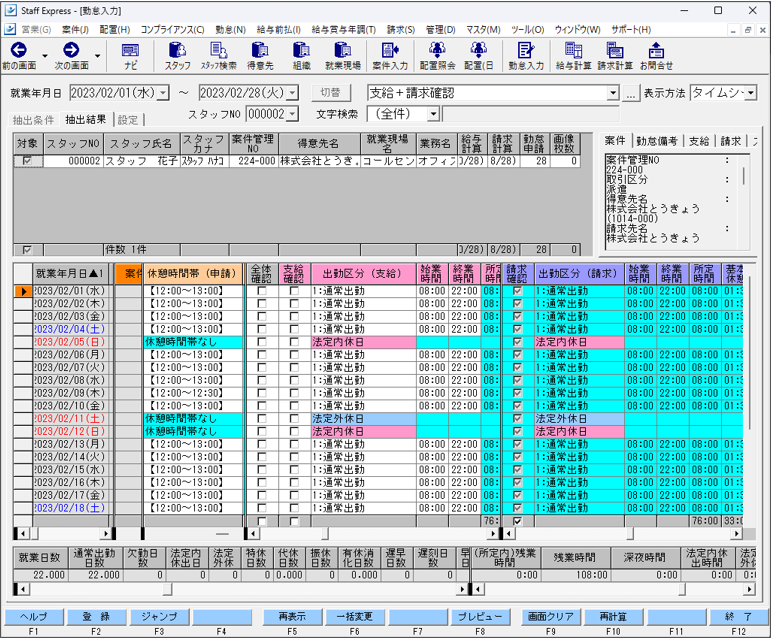Click the ヘルプ F1 button
This screenshot has height=638, width=771.
coord(34,617)
